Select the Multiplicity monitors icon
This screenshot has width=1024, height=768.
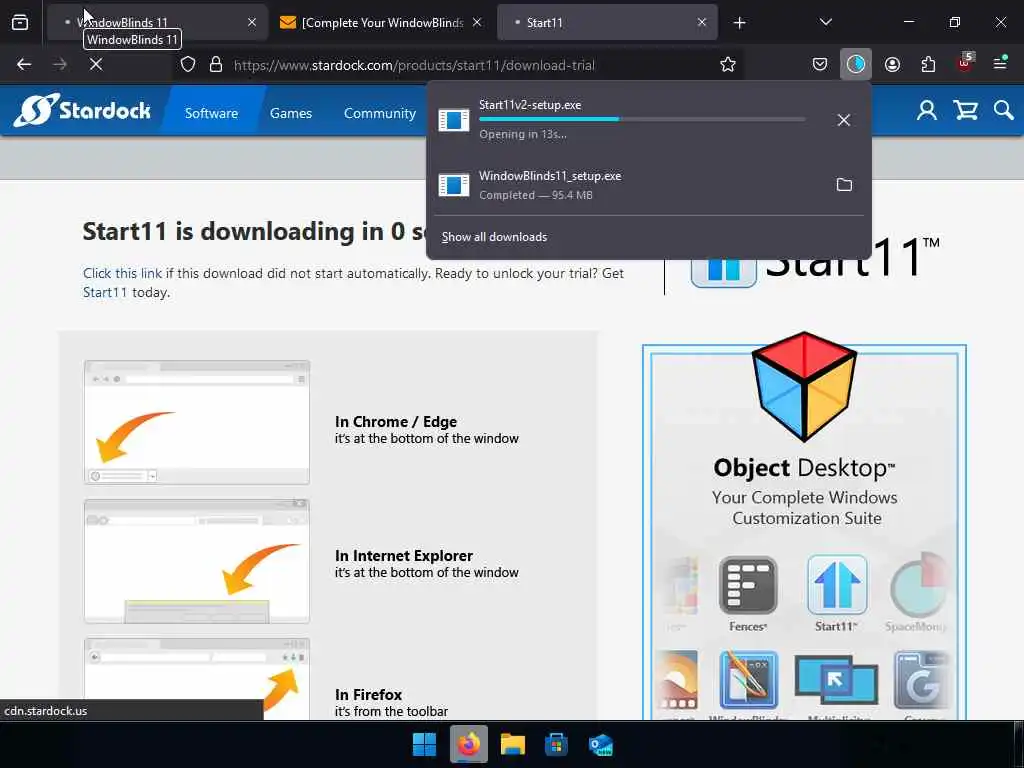point(837,682)
